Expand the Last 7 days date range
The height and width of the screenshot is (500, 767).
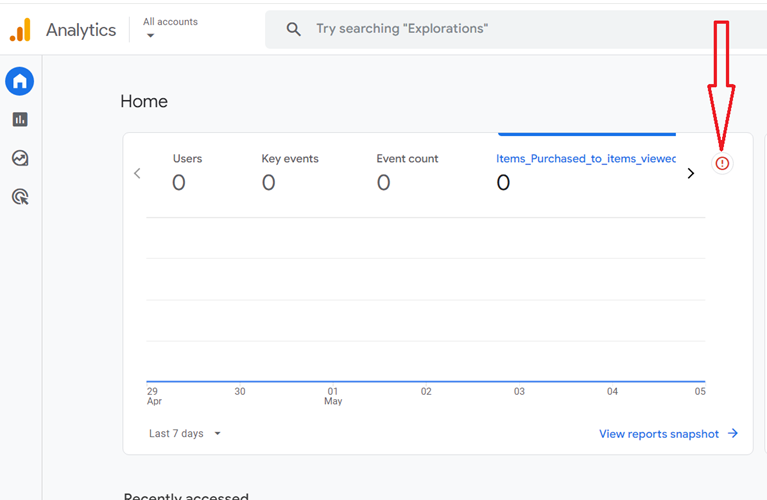pyautogui.click(x=185, y=433)
